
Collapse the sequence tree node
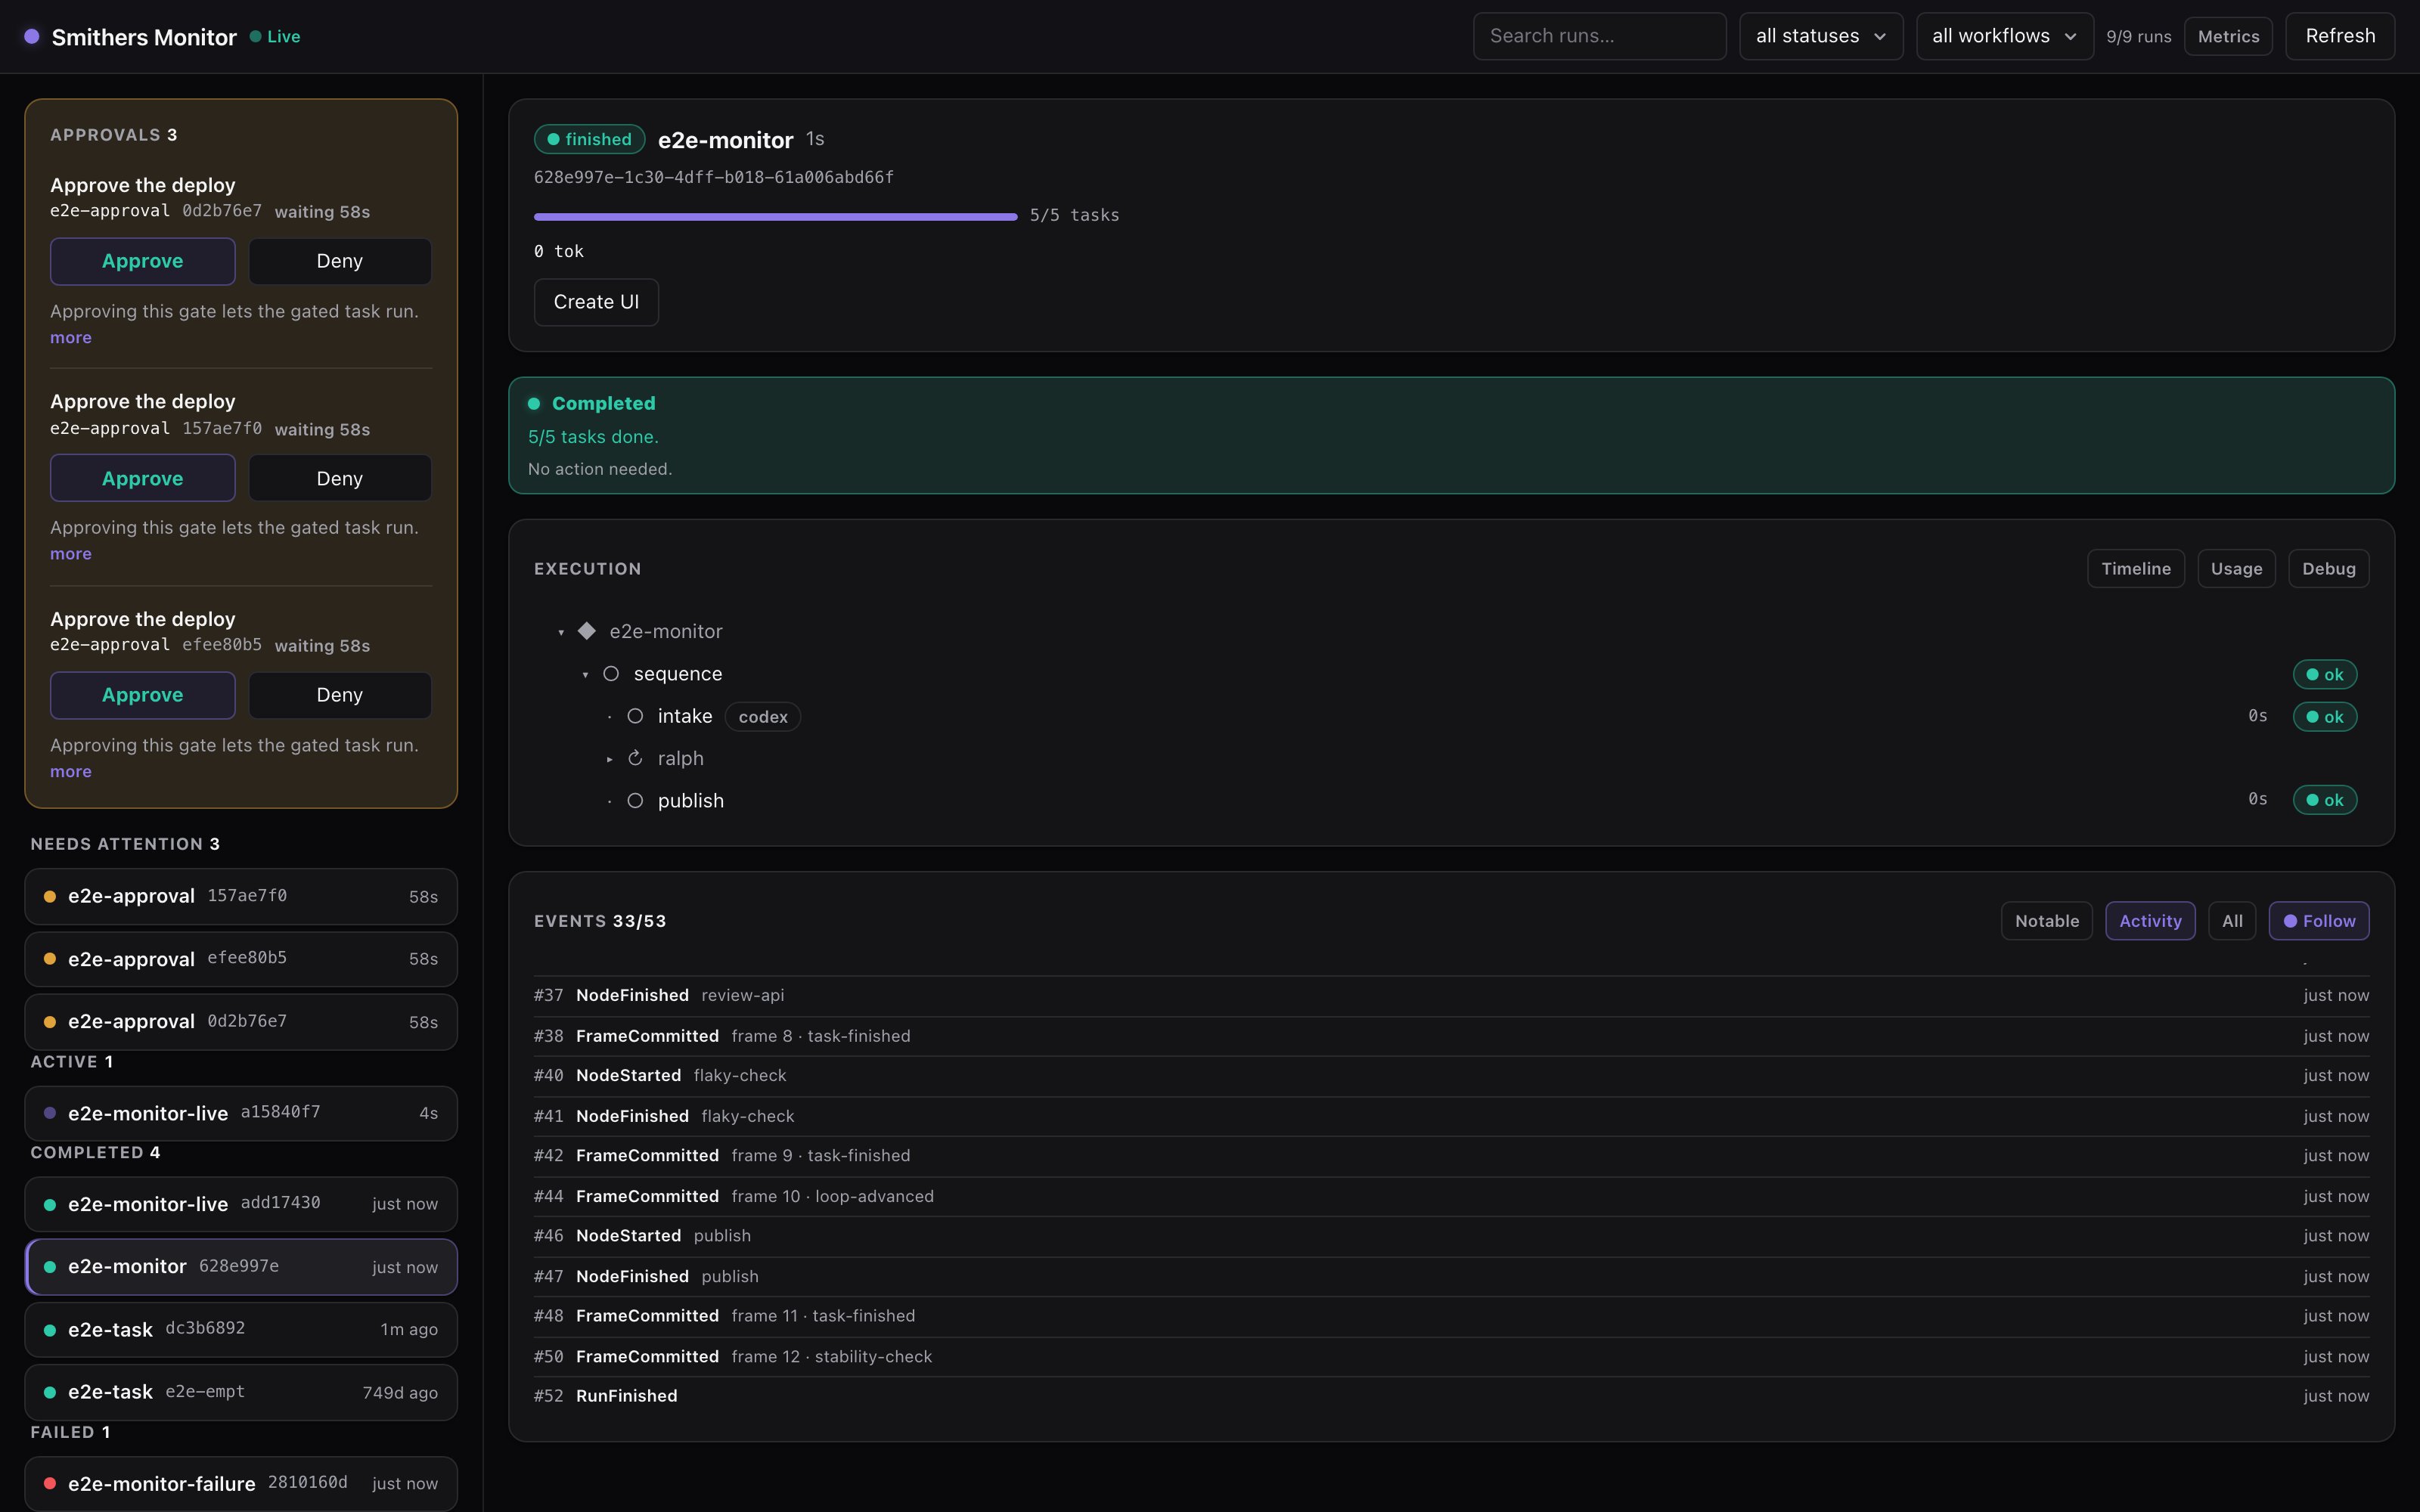coord(585,675)
